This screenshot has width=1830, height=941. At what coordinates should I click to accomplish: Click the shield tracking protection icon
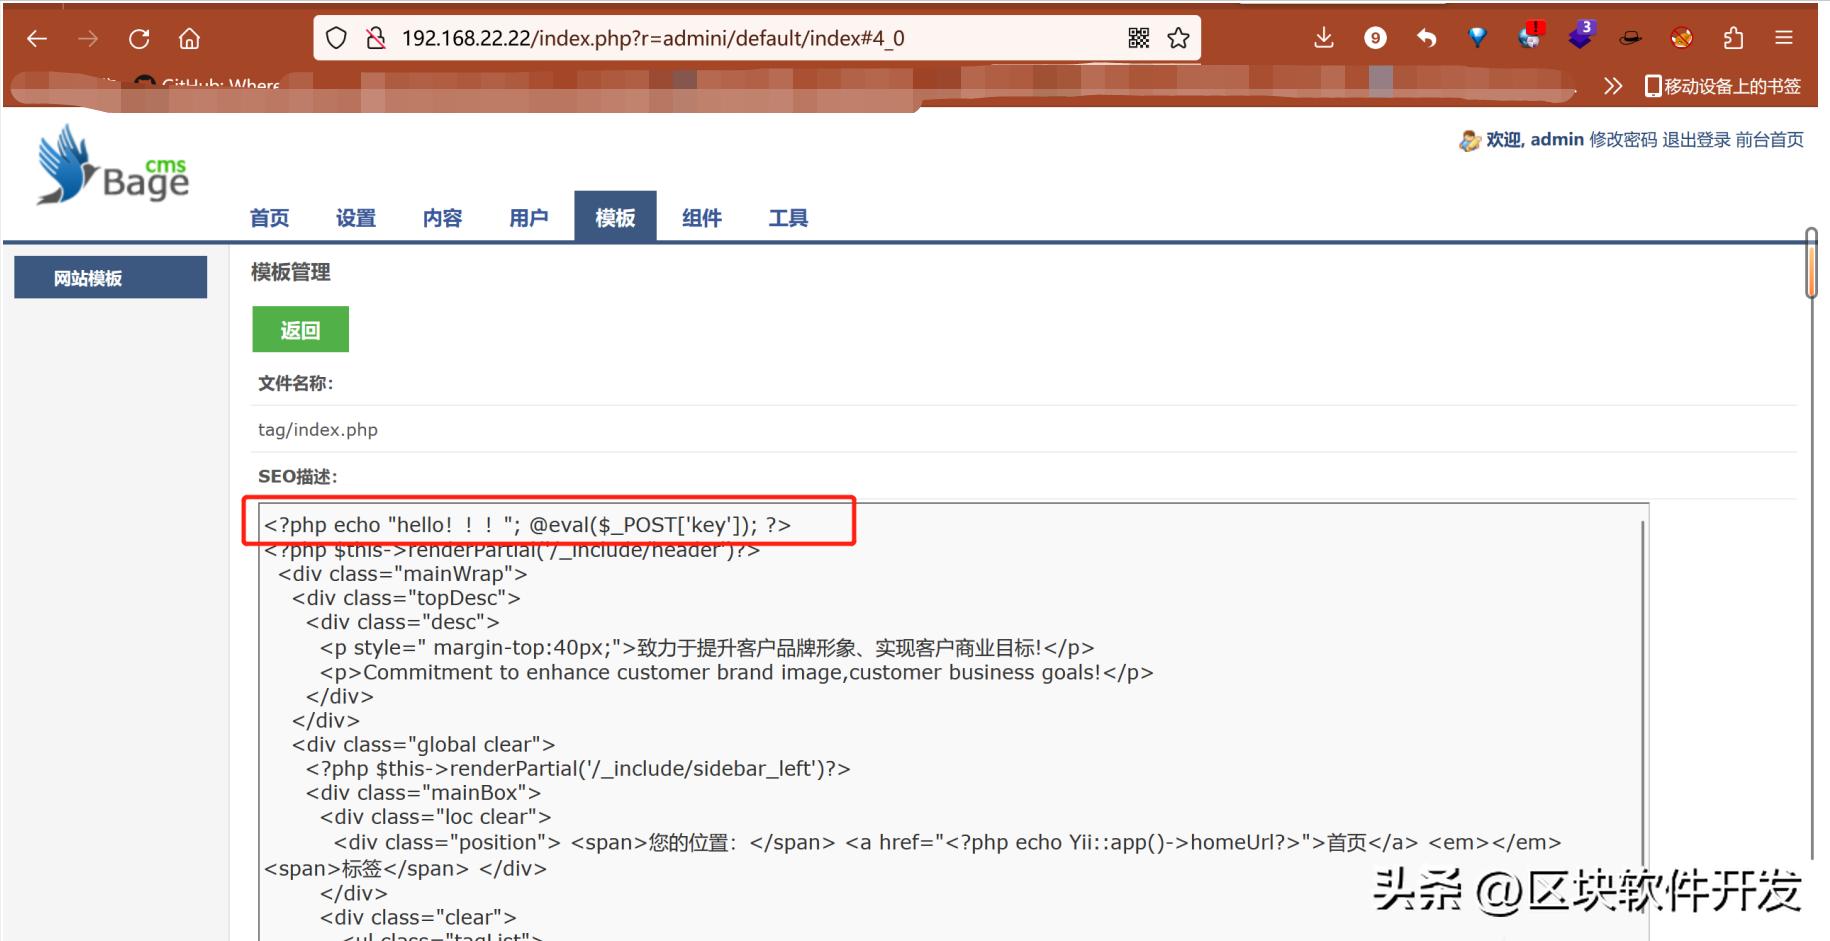[x=337, y=38]
